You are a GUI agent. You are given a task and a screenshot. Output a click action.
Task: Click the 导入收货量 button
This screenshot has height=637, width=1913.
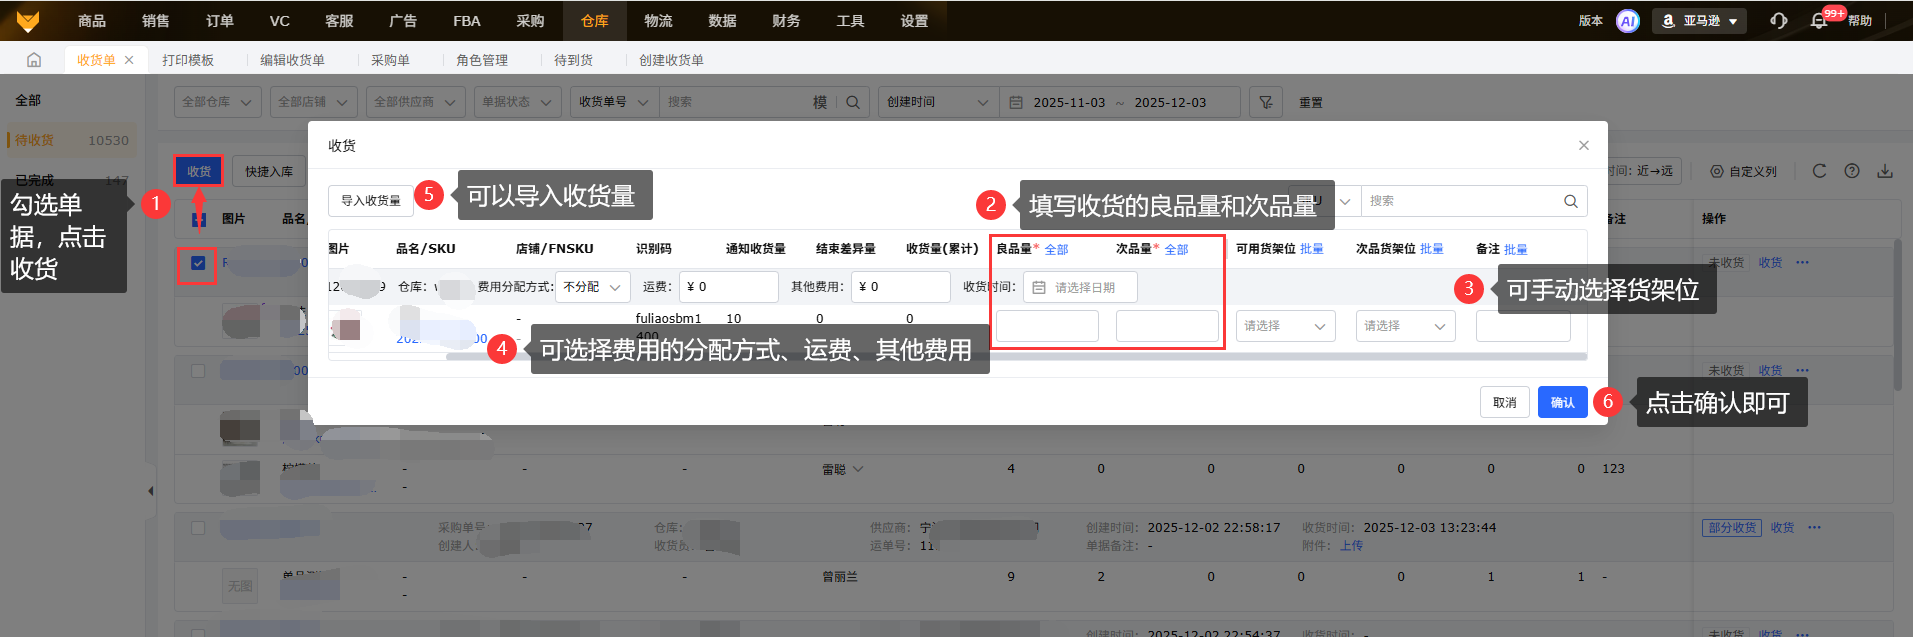[371, 201]
